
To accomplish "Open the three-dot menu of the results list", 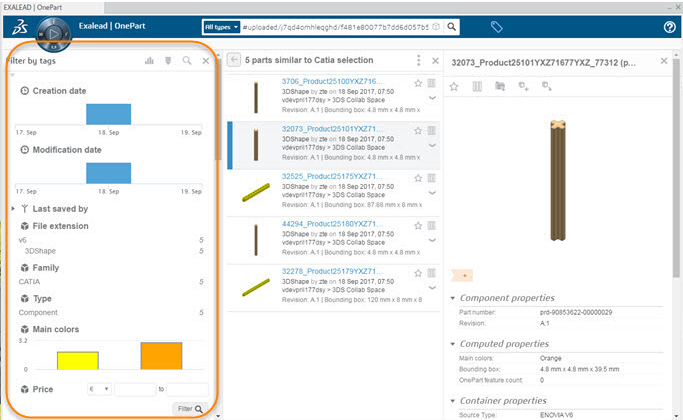I will [x=419, y=60].
